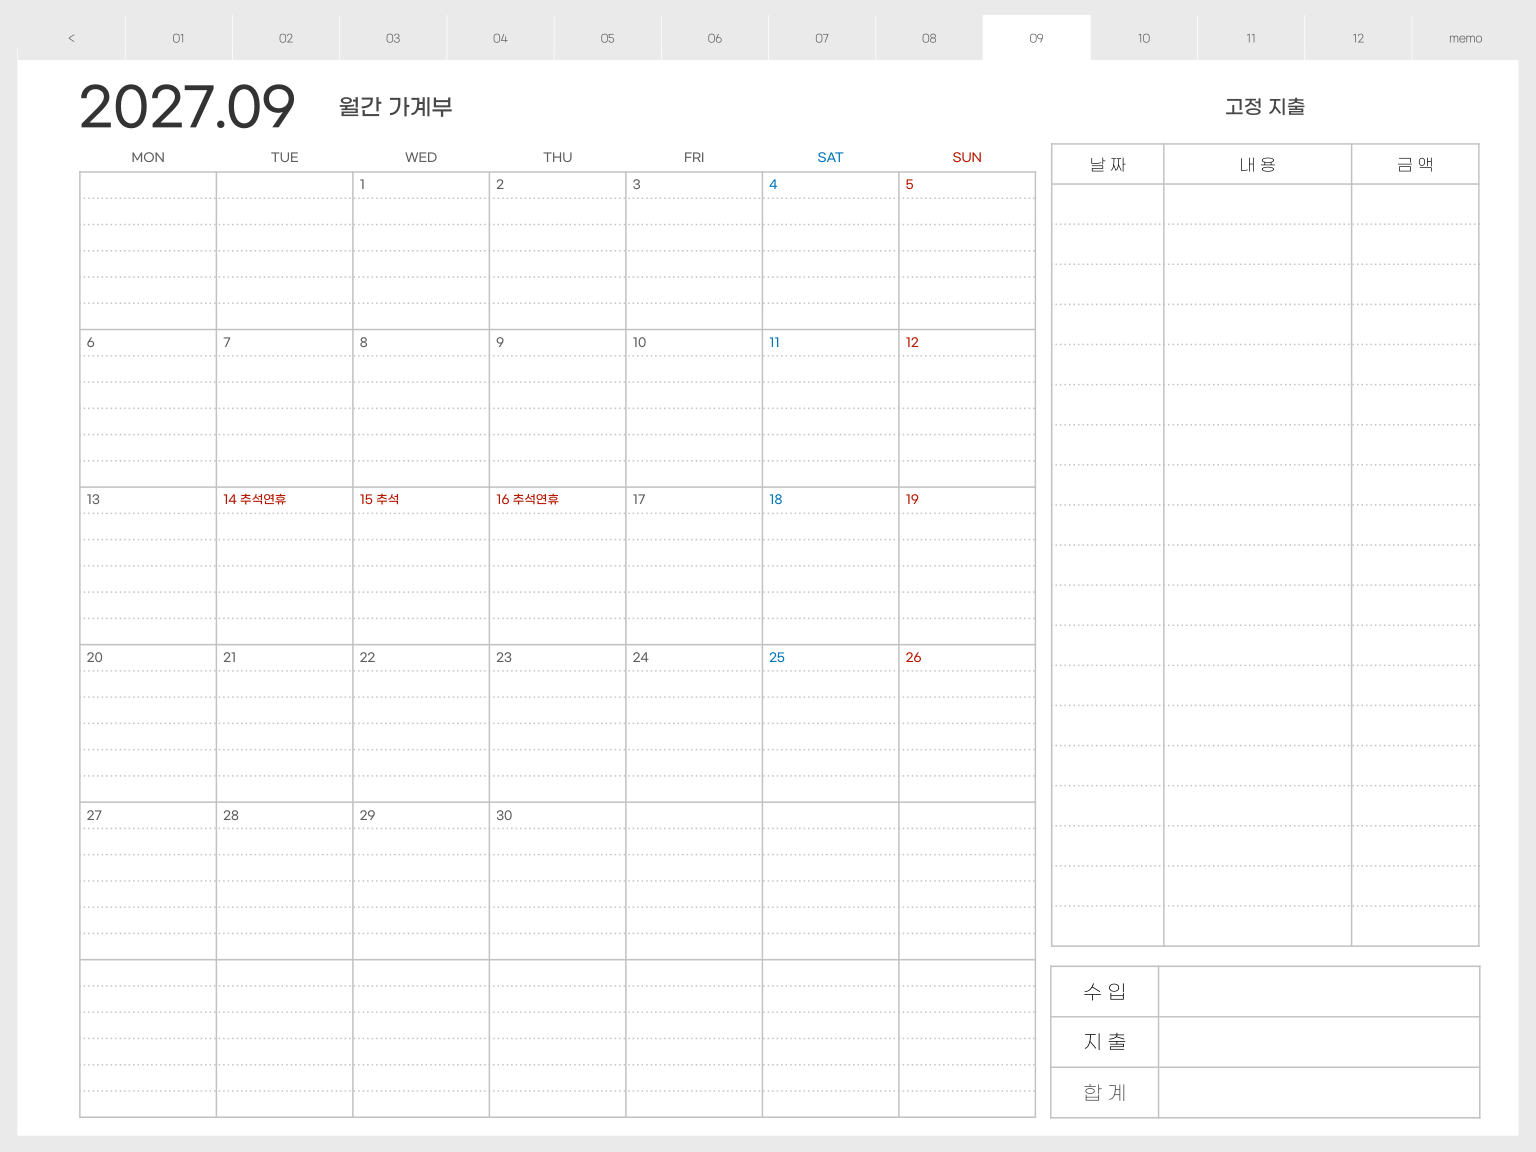
Task: Click calendar date 28
Action: point(231,815)
